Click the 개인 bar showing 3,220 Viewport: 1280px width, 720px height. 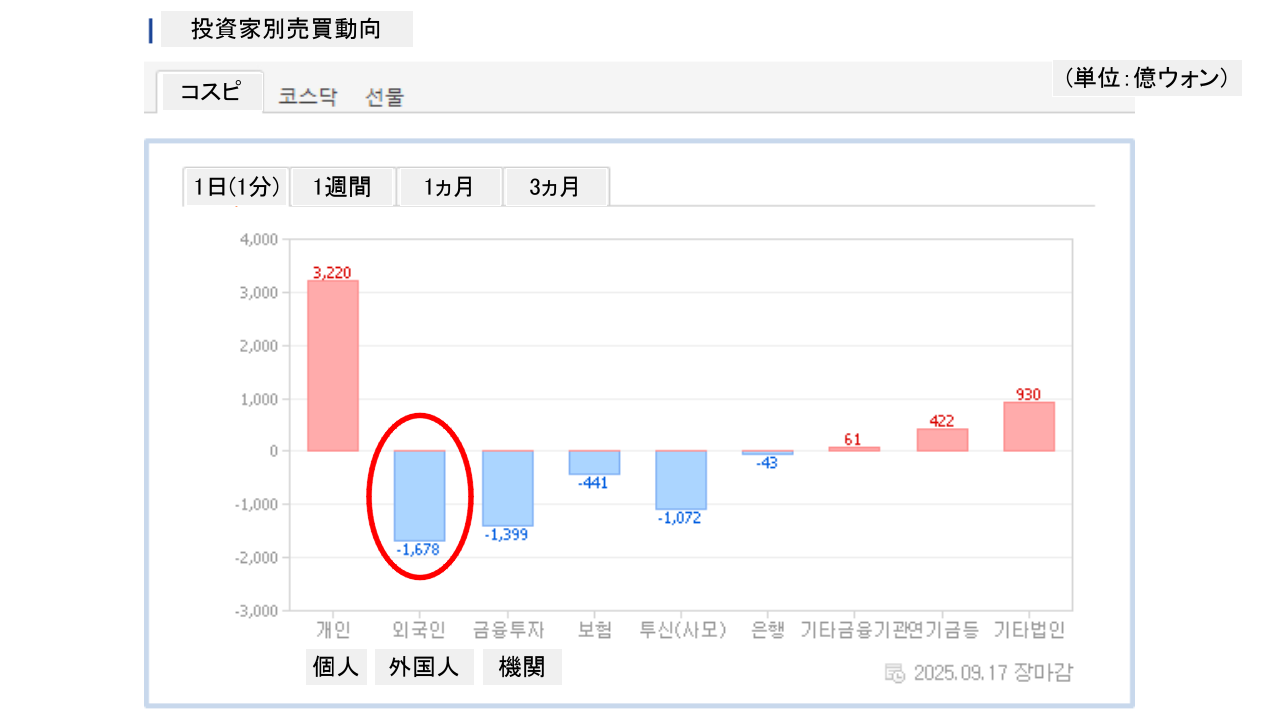pos(332,365)
